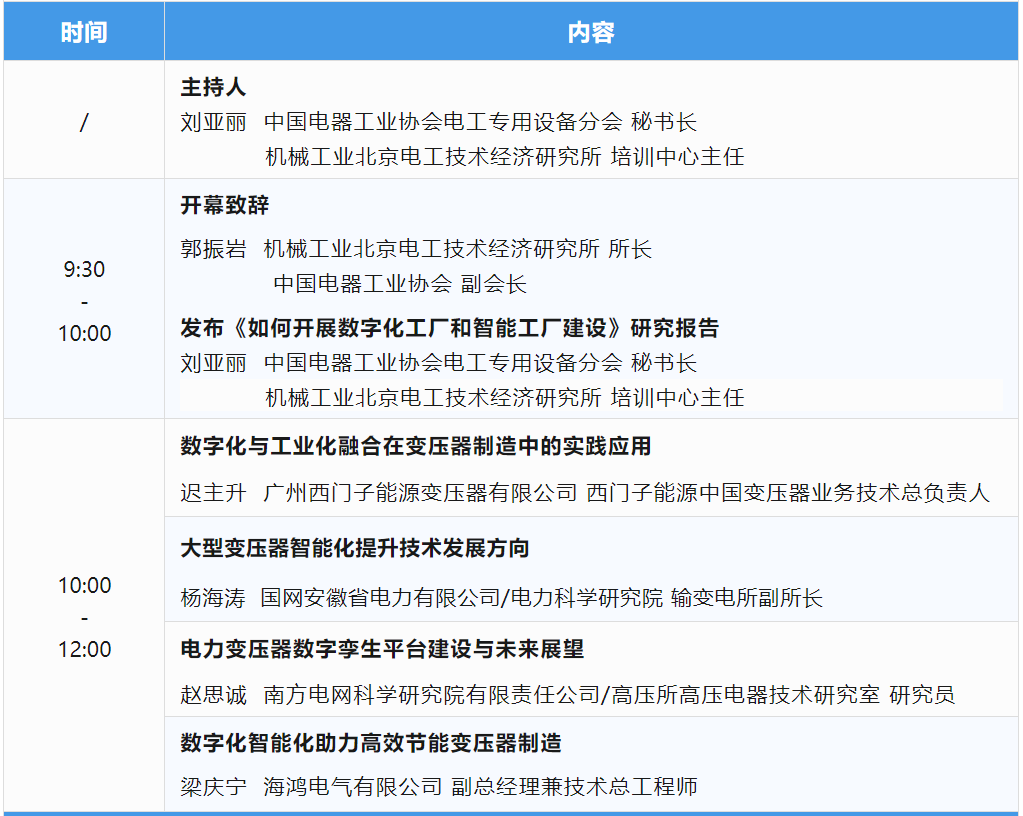Click the 时间 column header
This screenshot has width=1023, height=816.
coord(82,31)
